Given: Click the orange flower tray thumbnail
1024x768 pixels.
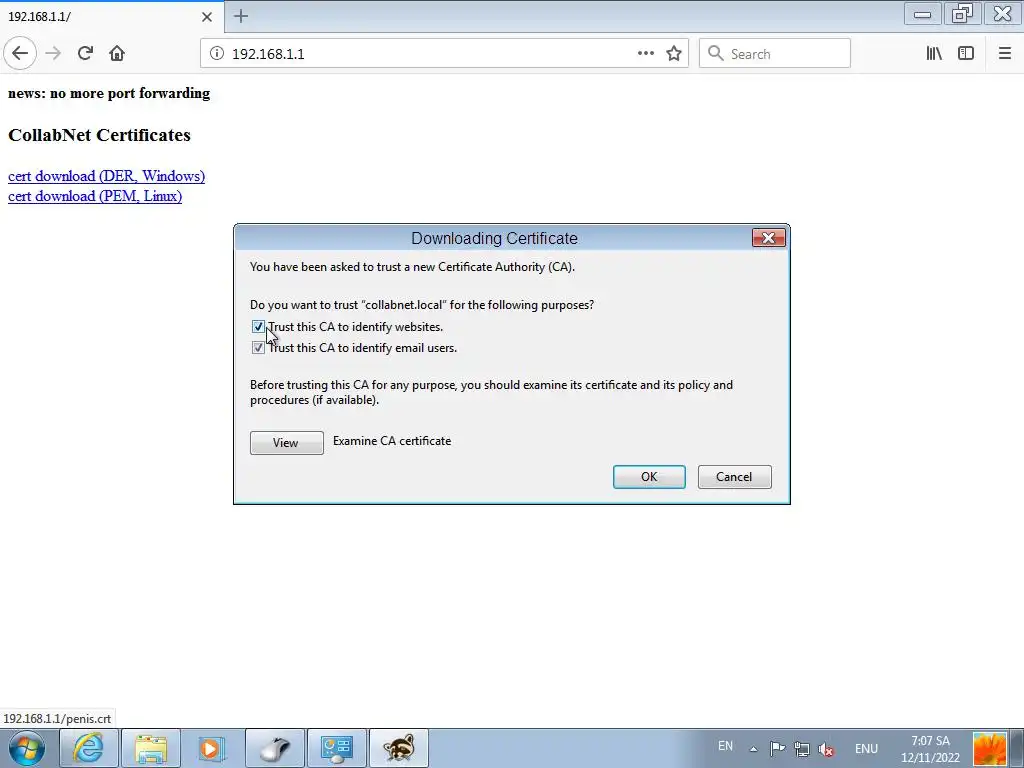Looking at the screenshot, I should click(x=989, y=749).
